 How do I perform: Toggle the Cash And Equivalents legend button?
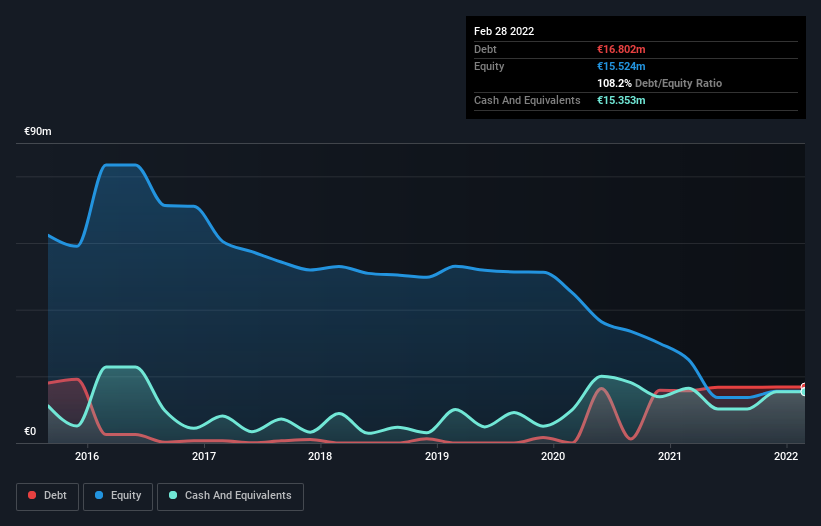pos(230,496)
